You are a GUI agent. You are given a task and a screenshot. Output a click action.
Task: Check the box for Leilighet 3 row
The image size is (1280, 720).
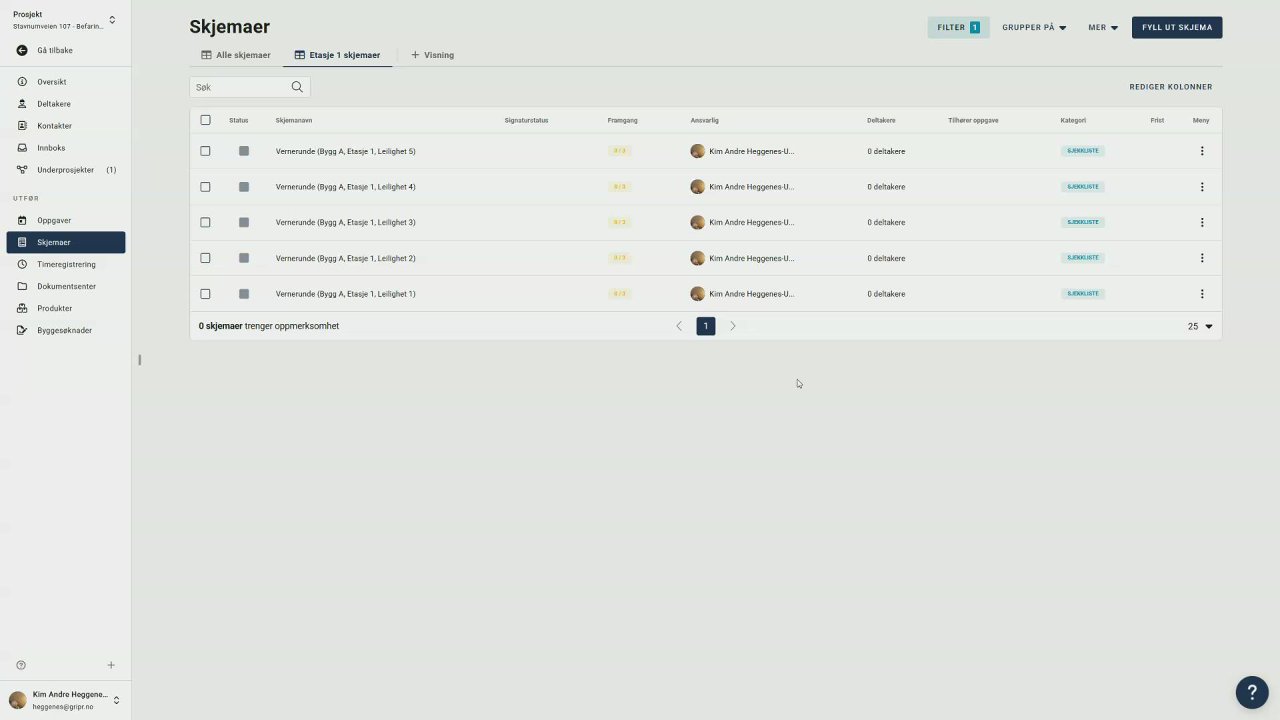pos(205,222)
